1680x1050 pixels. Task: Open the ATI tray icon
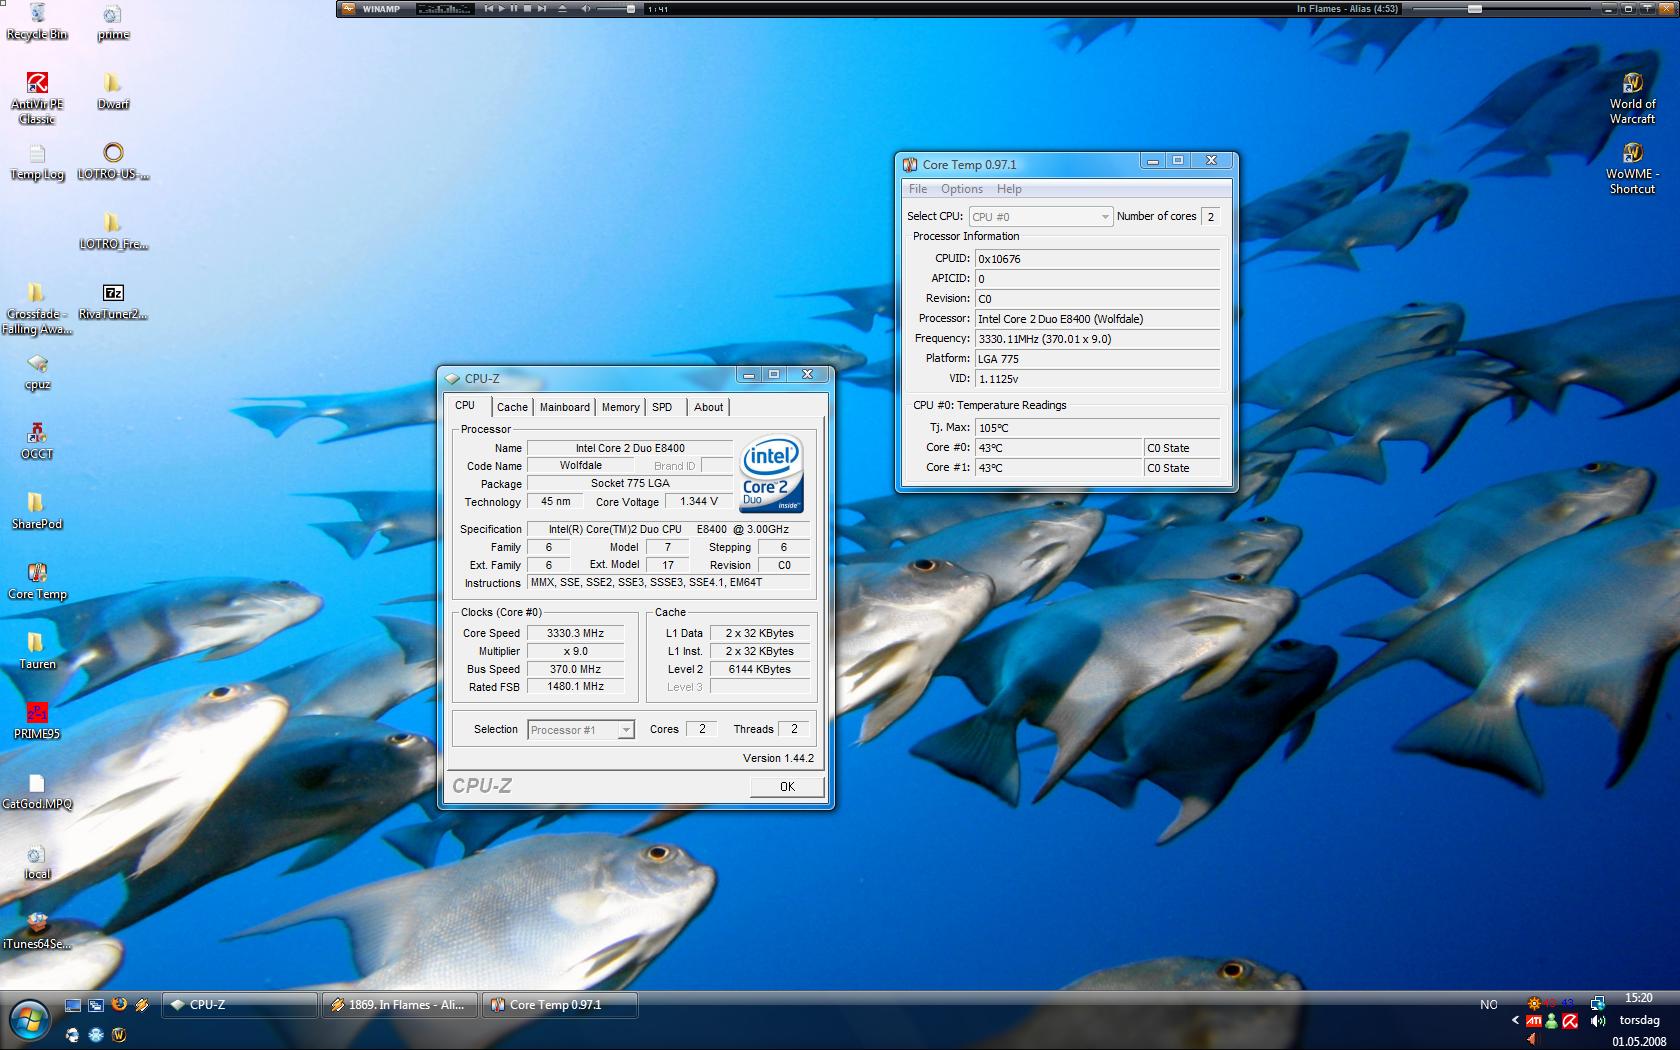click(x=1533, y=1021)
